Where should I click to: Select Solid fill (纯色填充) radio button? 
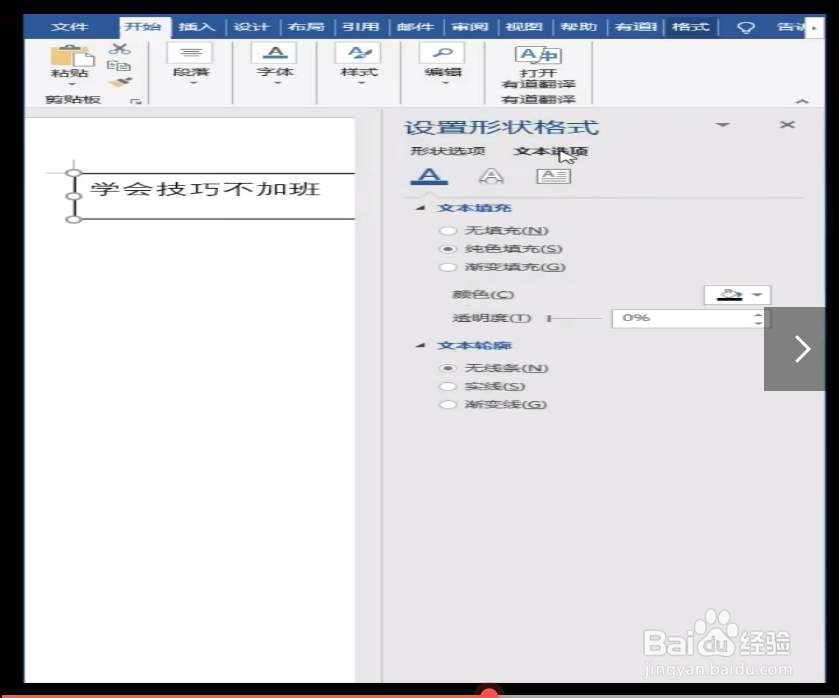pos(447,249)
